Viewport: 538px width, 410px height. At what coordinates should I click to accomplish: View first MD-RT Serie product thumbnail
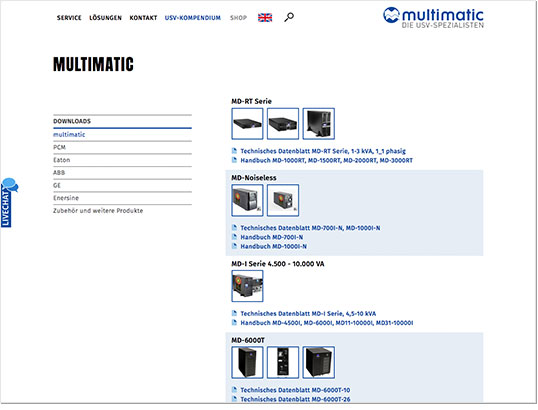pyautogui.click(x=247, y=124)
